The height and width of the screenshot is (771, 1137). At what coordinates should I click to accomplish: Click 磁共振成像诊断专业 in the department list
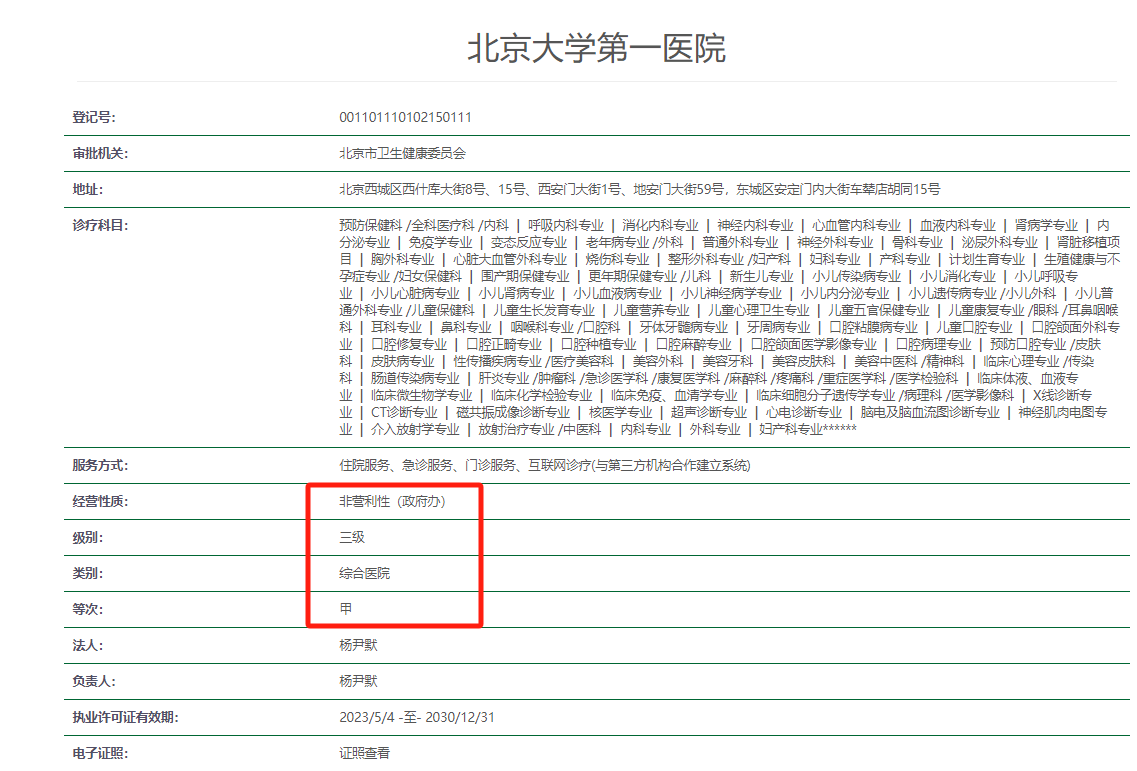pos(513,413)
